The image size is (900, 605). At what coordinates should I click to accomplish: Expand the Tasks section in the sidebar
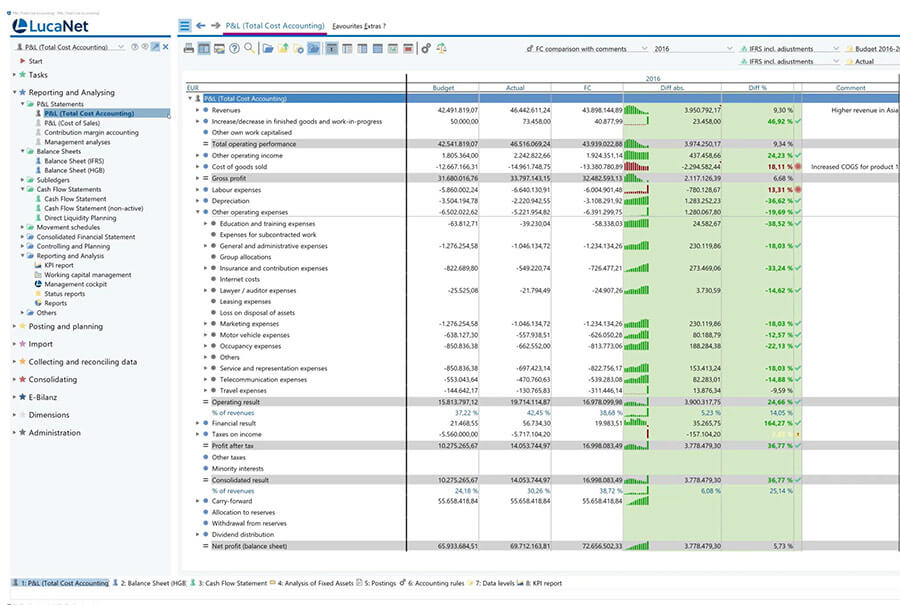(x=38, y=75)
